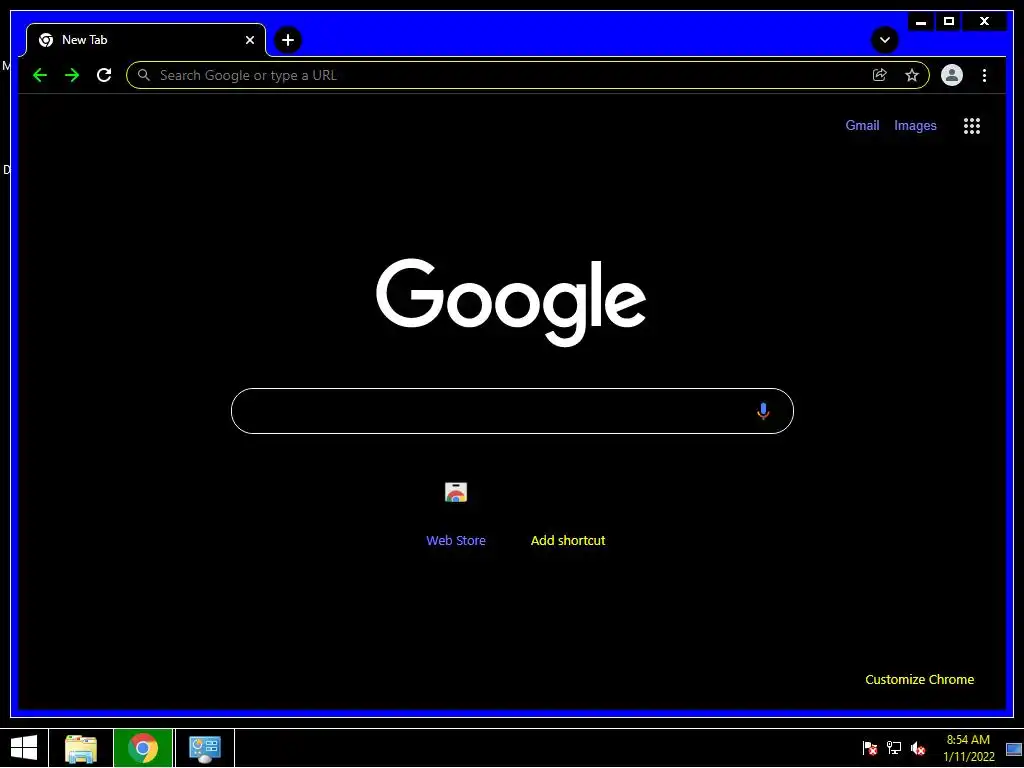Maximize the Chrome window

949,22
